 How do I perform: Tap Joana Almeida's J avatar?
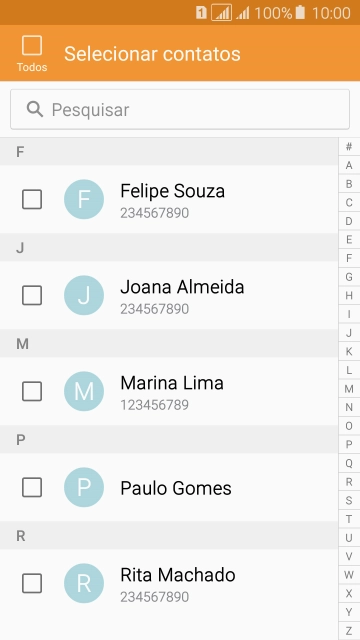point(84,295)
